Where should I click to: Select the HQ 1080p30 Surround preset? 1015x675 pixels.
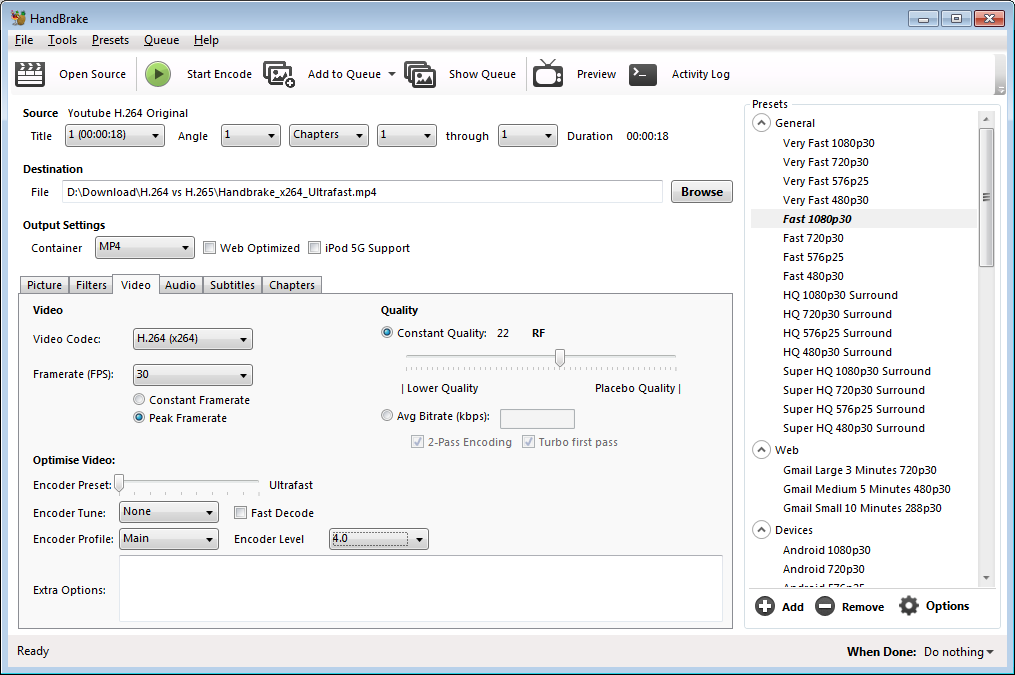coord(840,295)
